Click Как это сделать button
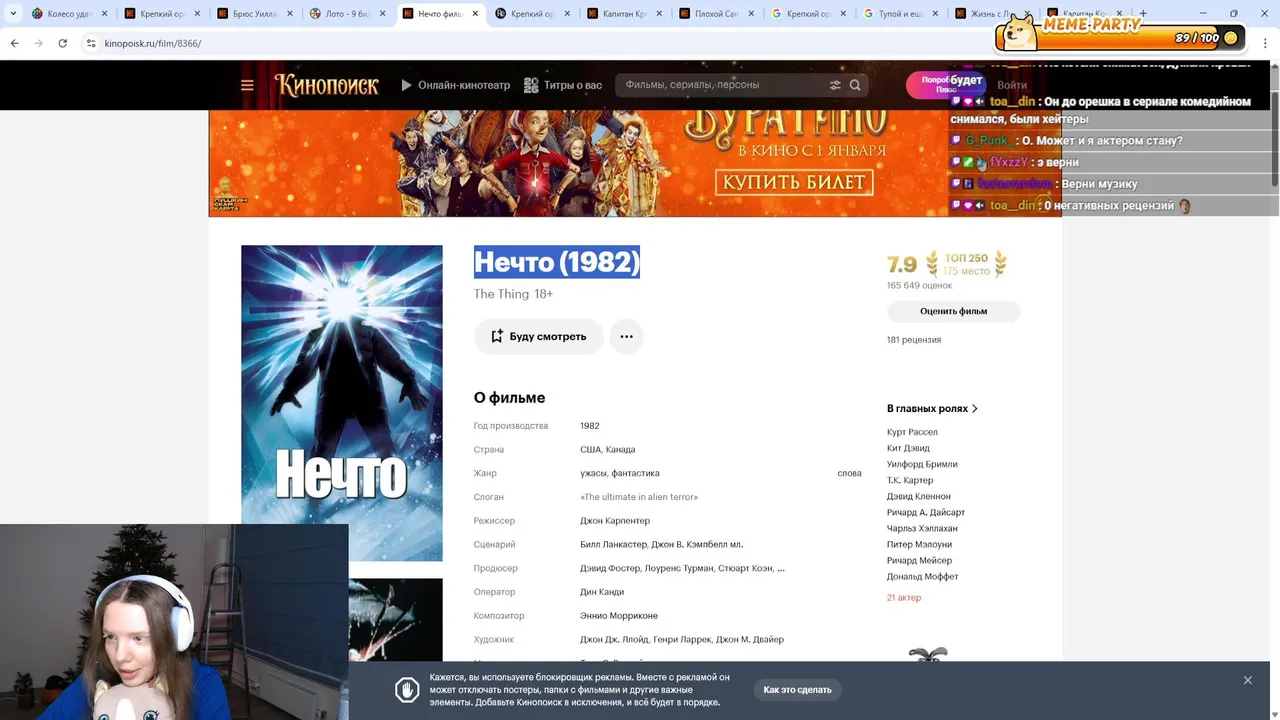Viewport: 1280px width, 720px height. [x=797, y=690]
